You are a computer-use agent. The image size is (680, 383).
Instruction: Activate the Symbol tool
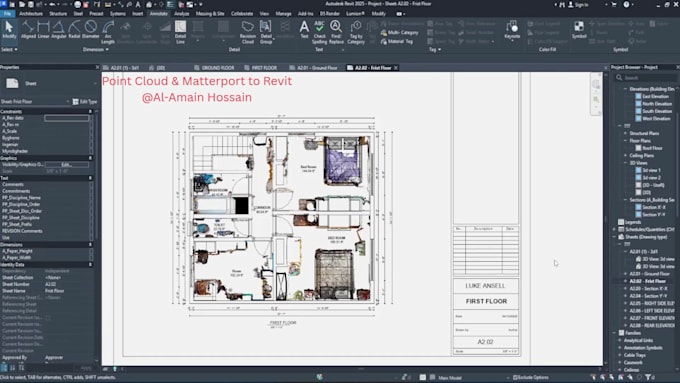coord(579,30)
